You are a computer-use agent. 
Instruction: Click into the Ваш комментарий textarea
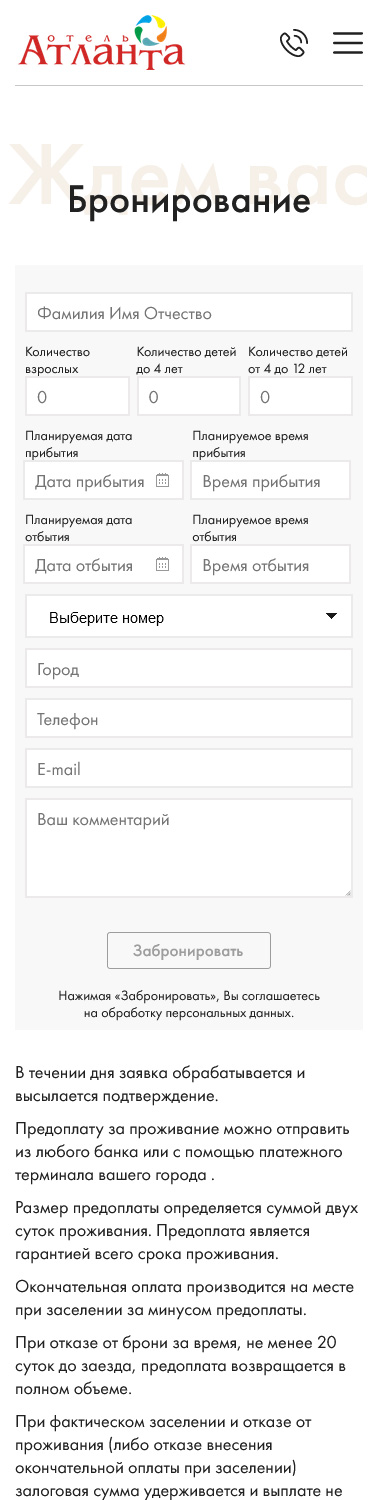pyautogui.click(x=189, y=848)
